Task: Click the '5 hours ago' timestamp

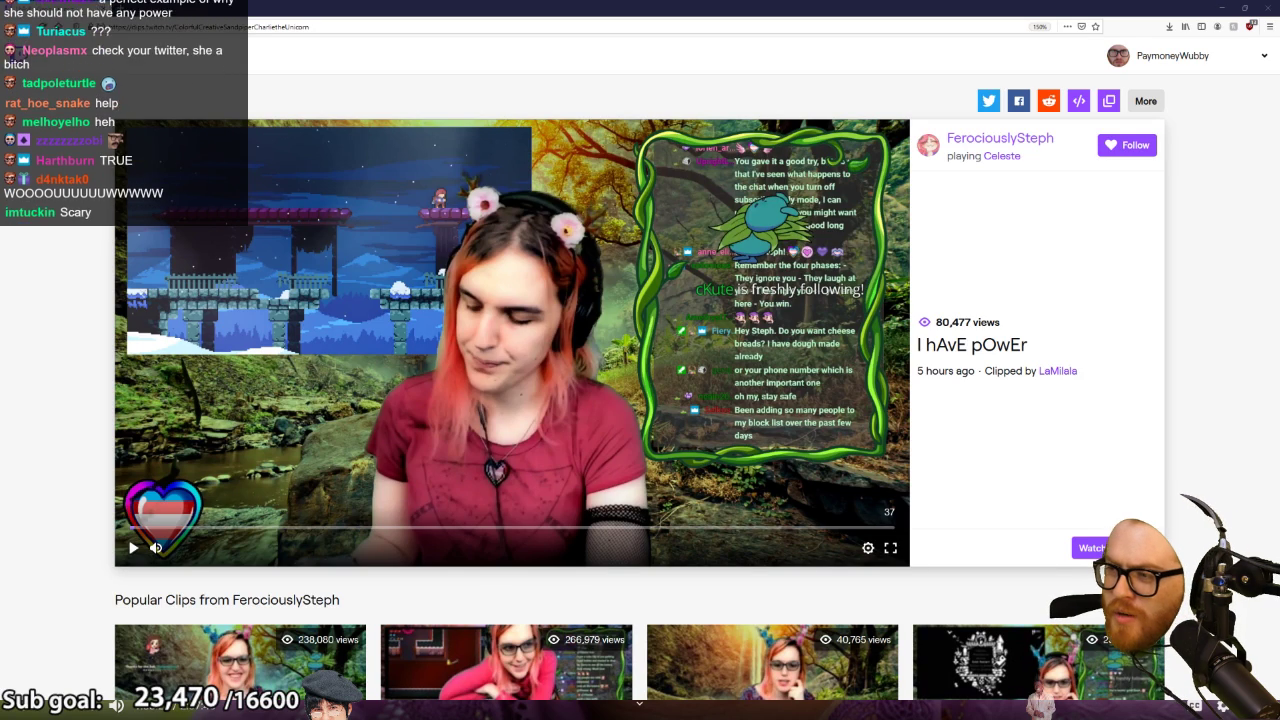Action: point(946,371)
